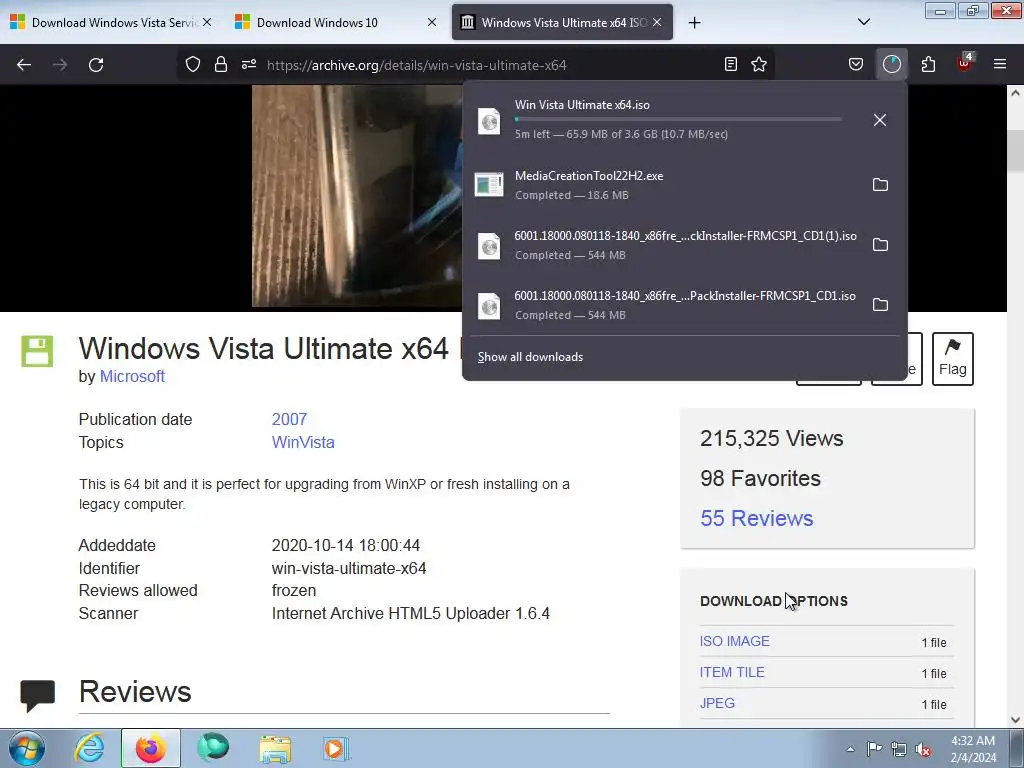Open Windows Explorer folder in taskbar

coord(275,748)
